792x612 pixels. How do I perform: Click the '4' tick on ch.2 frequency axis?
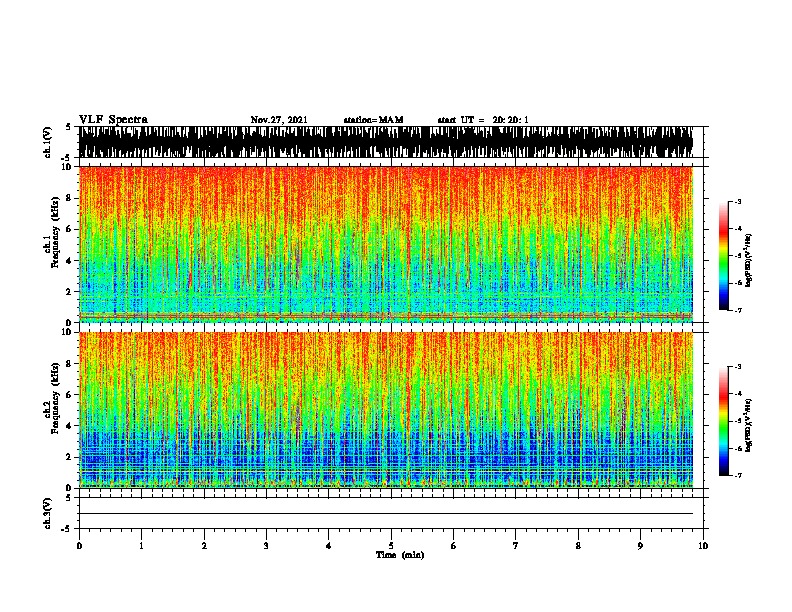70,426
